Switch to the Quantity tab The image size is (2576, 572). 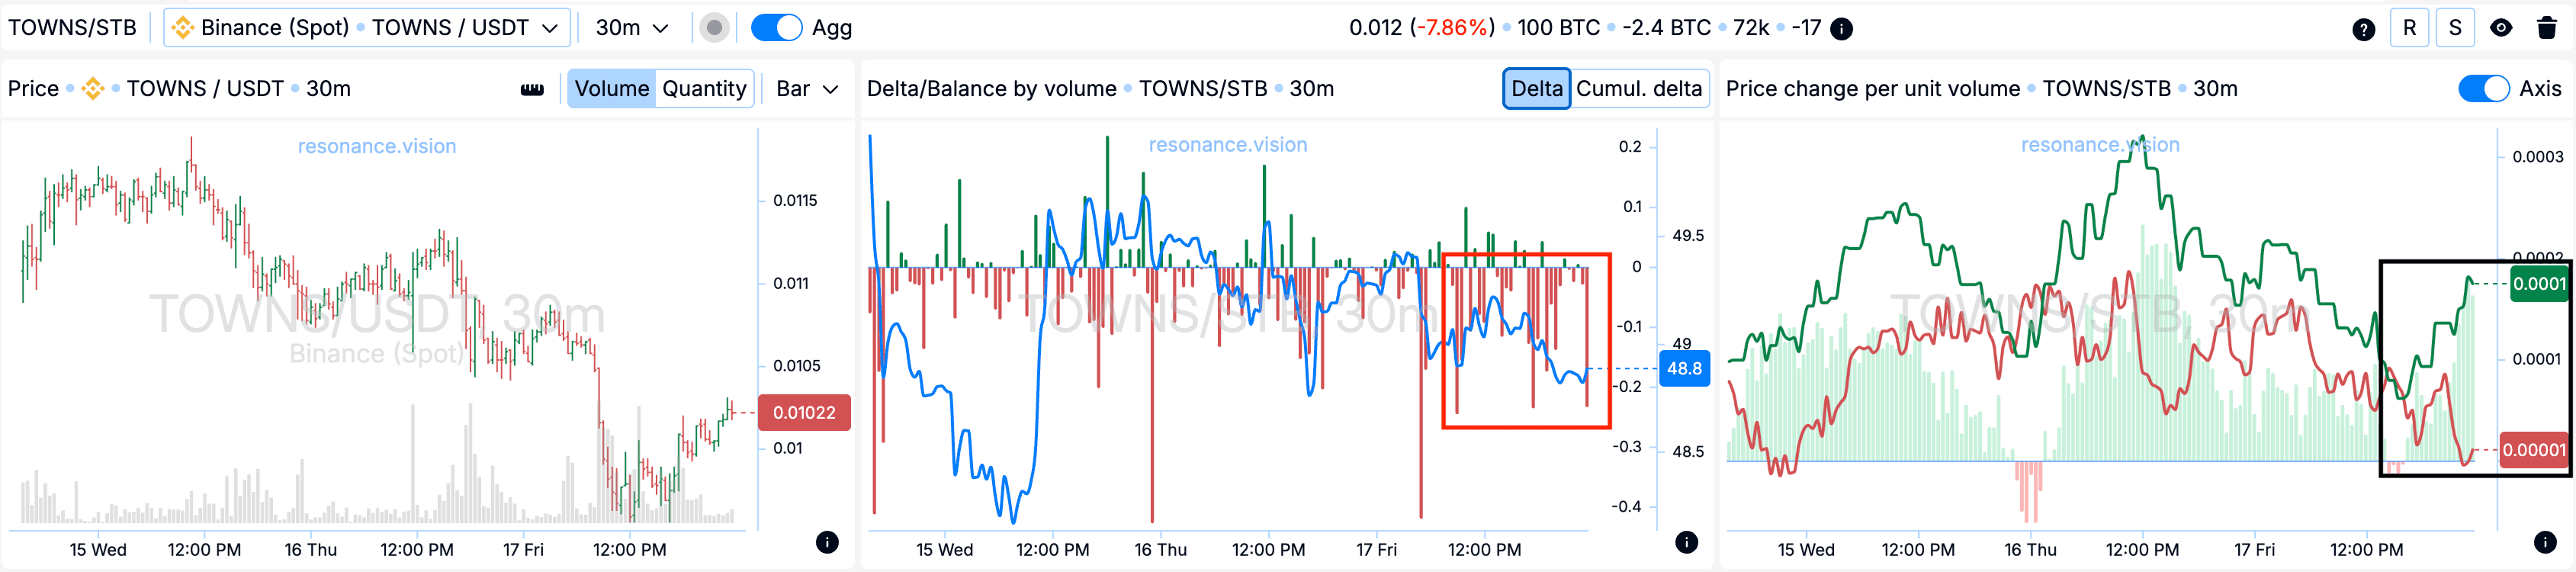coord(704,89)
